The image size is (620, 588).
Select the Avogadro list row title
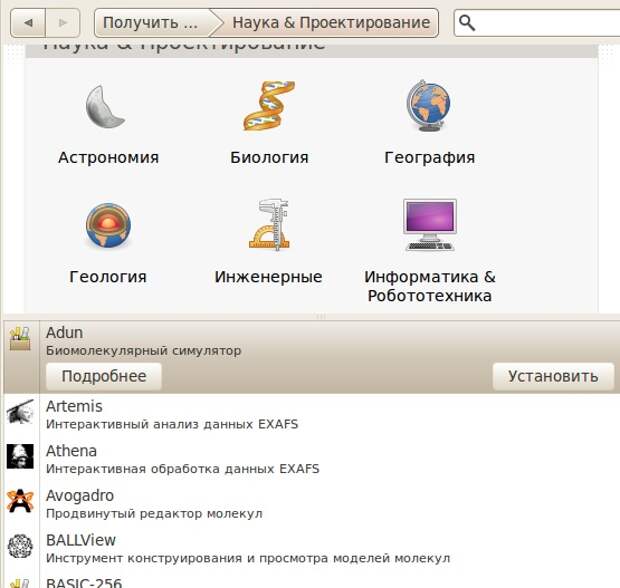(x=80, y=495)
